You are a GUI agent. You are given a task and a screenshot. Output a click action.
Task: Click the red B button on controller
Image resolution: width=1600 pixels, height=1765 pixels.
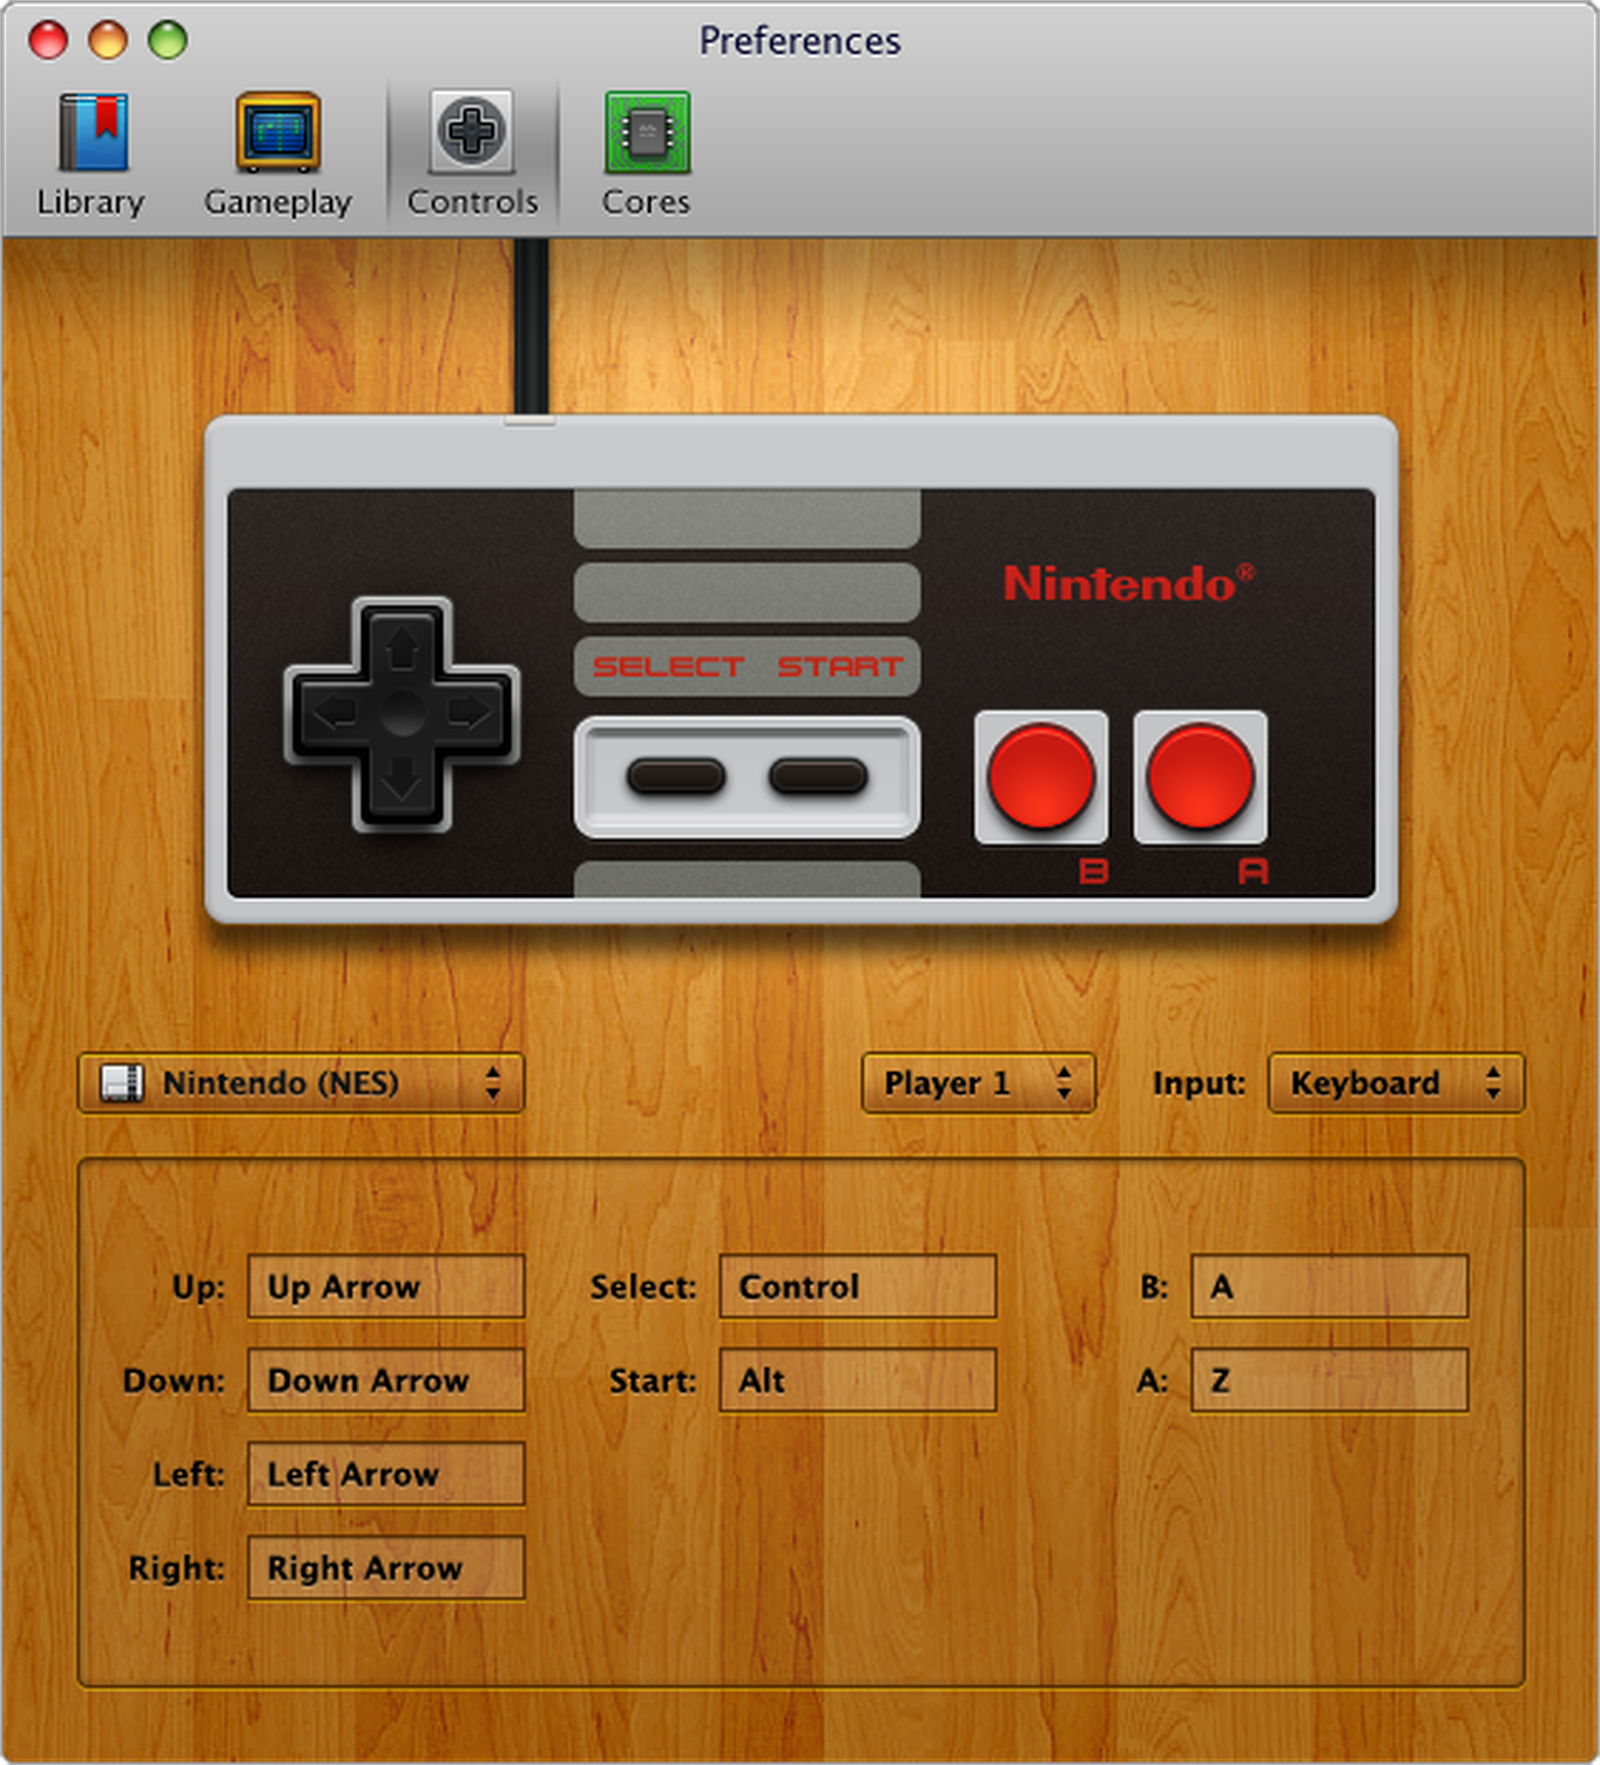[1041, 777]
